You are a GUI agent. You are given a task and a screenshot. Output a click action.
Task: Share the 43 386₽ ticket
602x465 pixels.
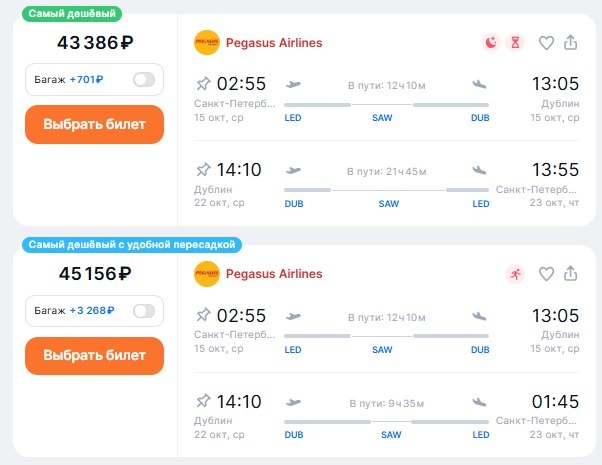571,43
